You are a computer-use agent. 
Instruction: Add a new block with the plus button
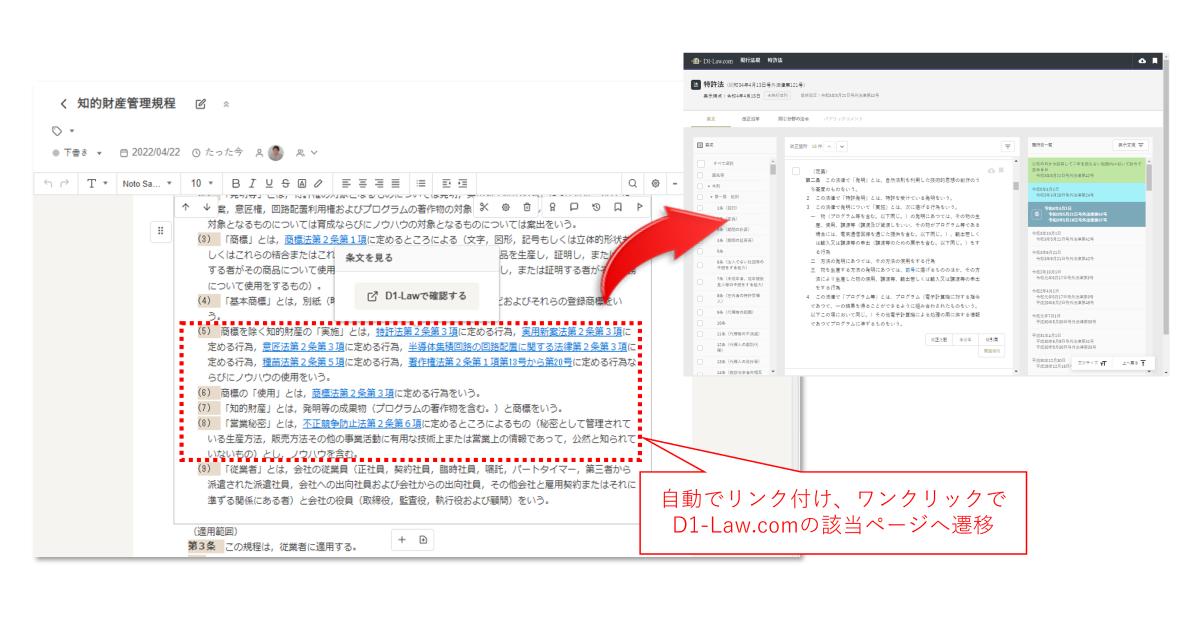(x=402, y=540)
